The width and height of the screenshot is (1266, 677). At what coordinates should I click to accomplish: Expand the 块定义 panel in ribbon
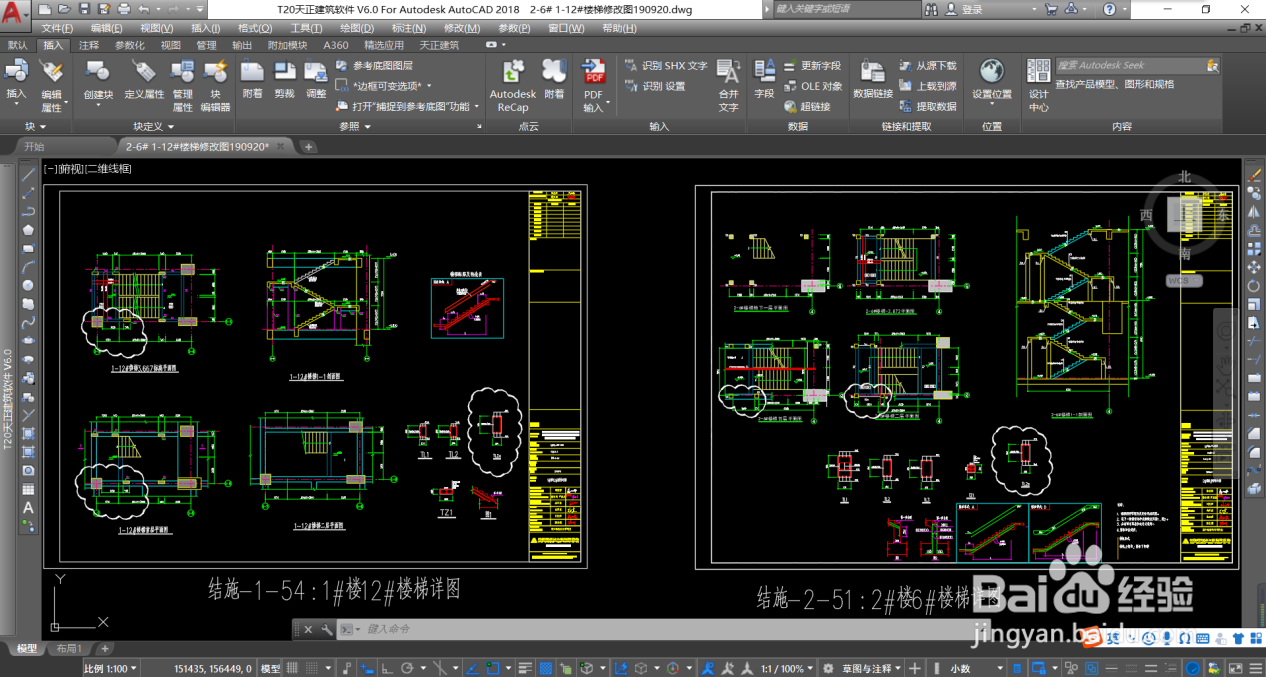[154, 127]
